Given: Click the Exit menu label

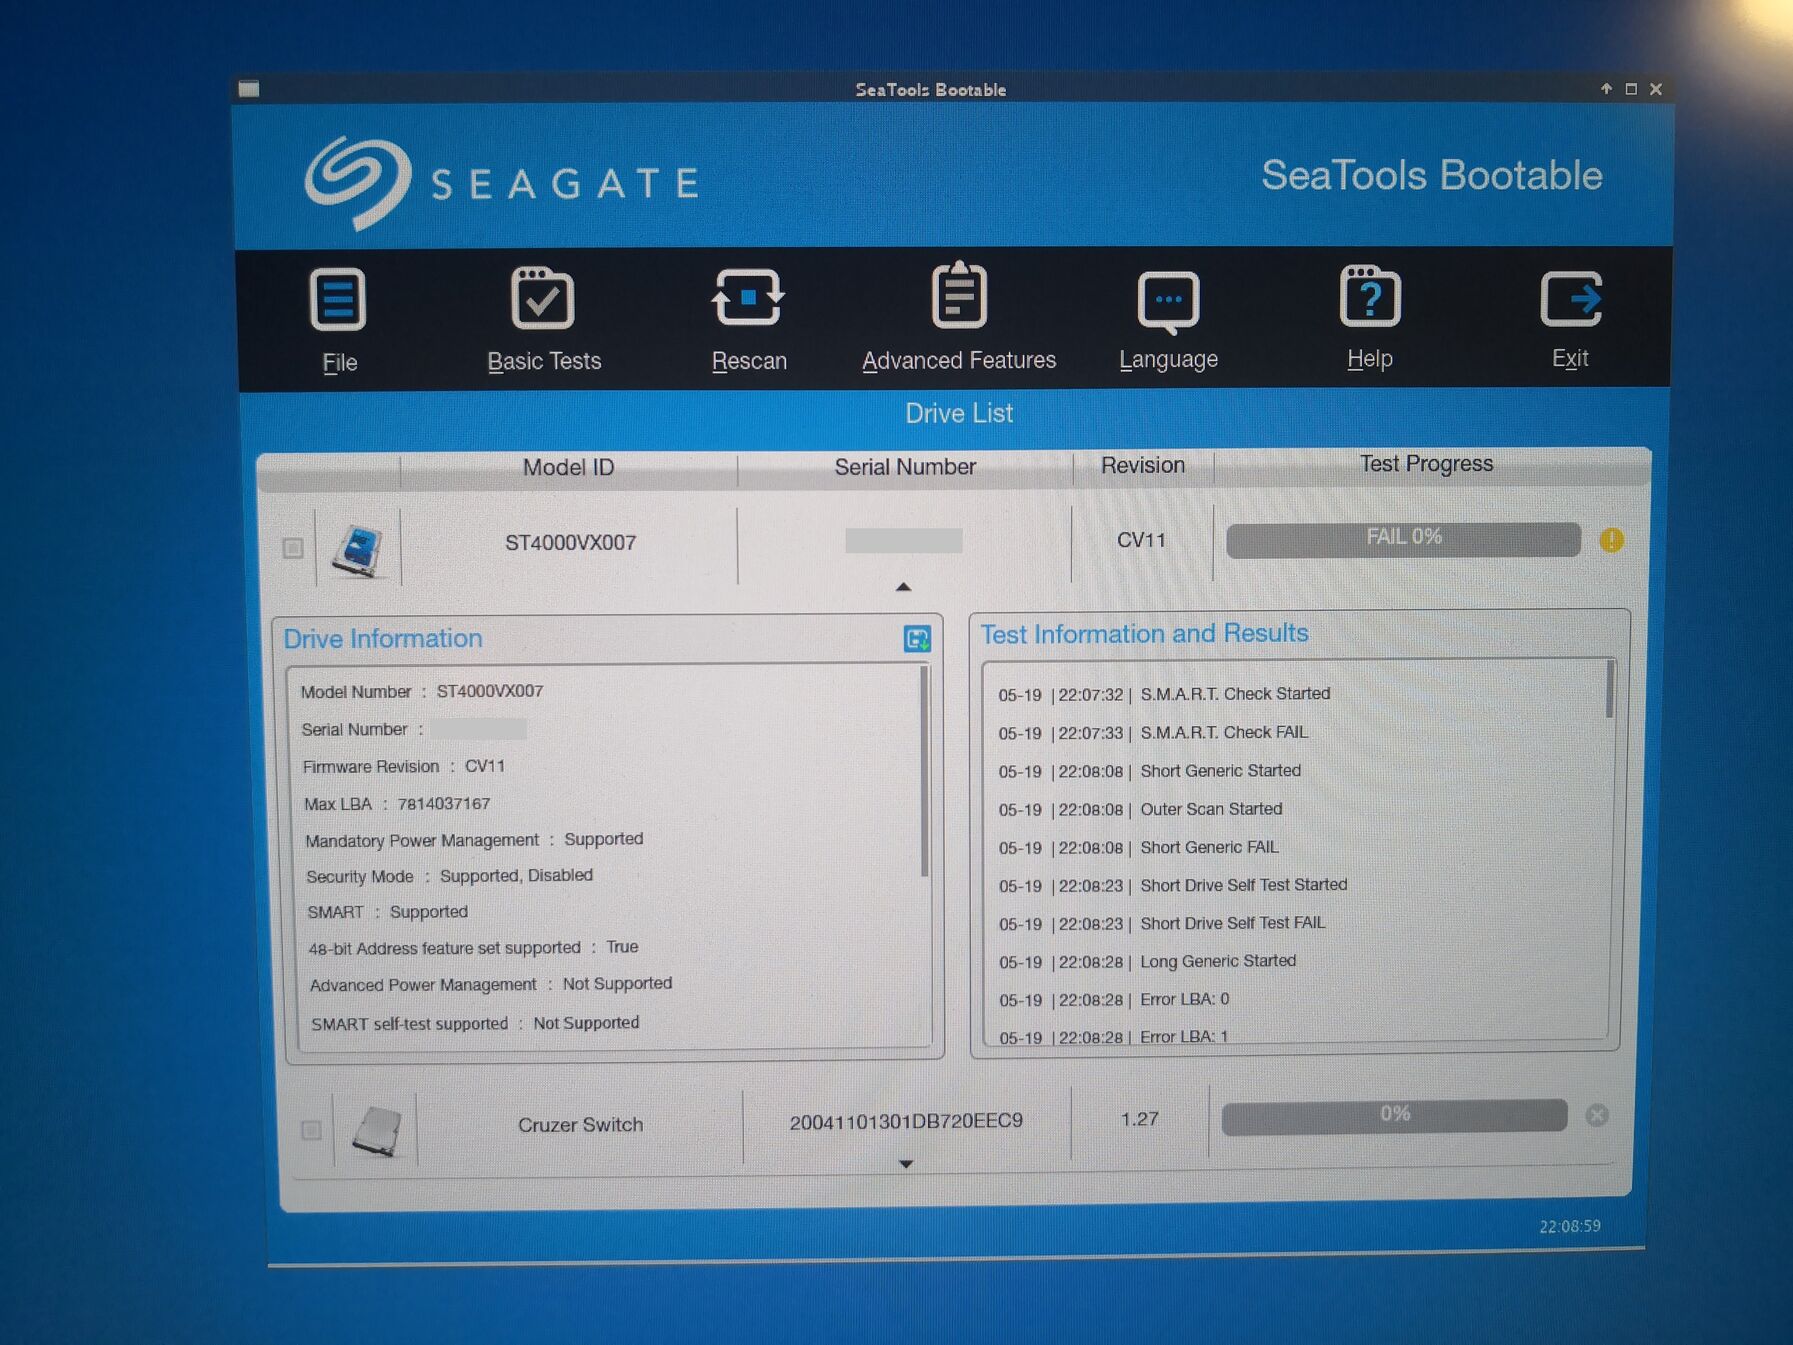Looking at the screenshot, I should click(1570, 358).
